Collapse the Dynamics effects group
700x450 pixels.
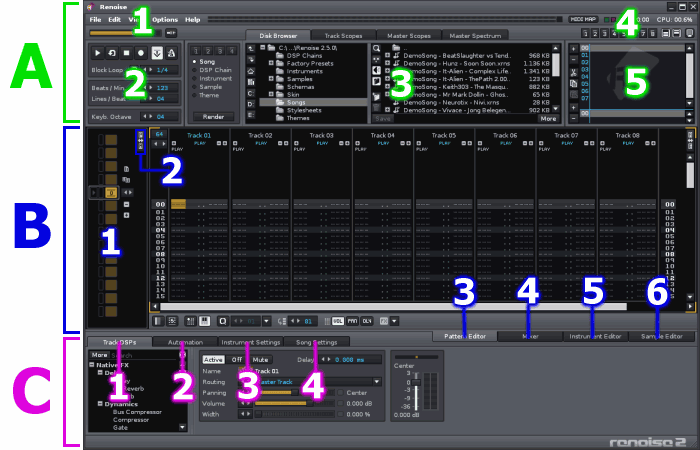tap(100, 404)
